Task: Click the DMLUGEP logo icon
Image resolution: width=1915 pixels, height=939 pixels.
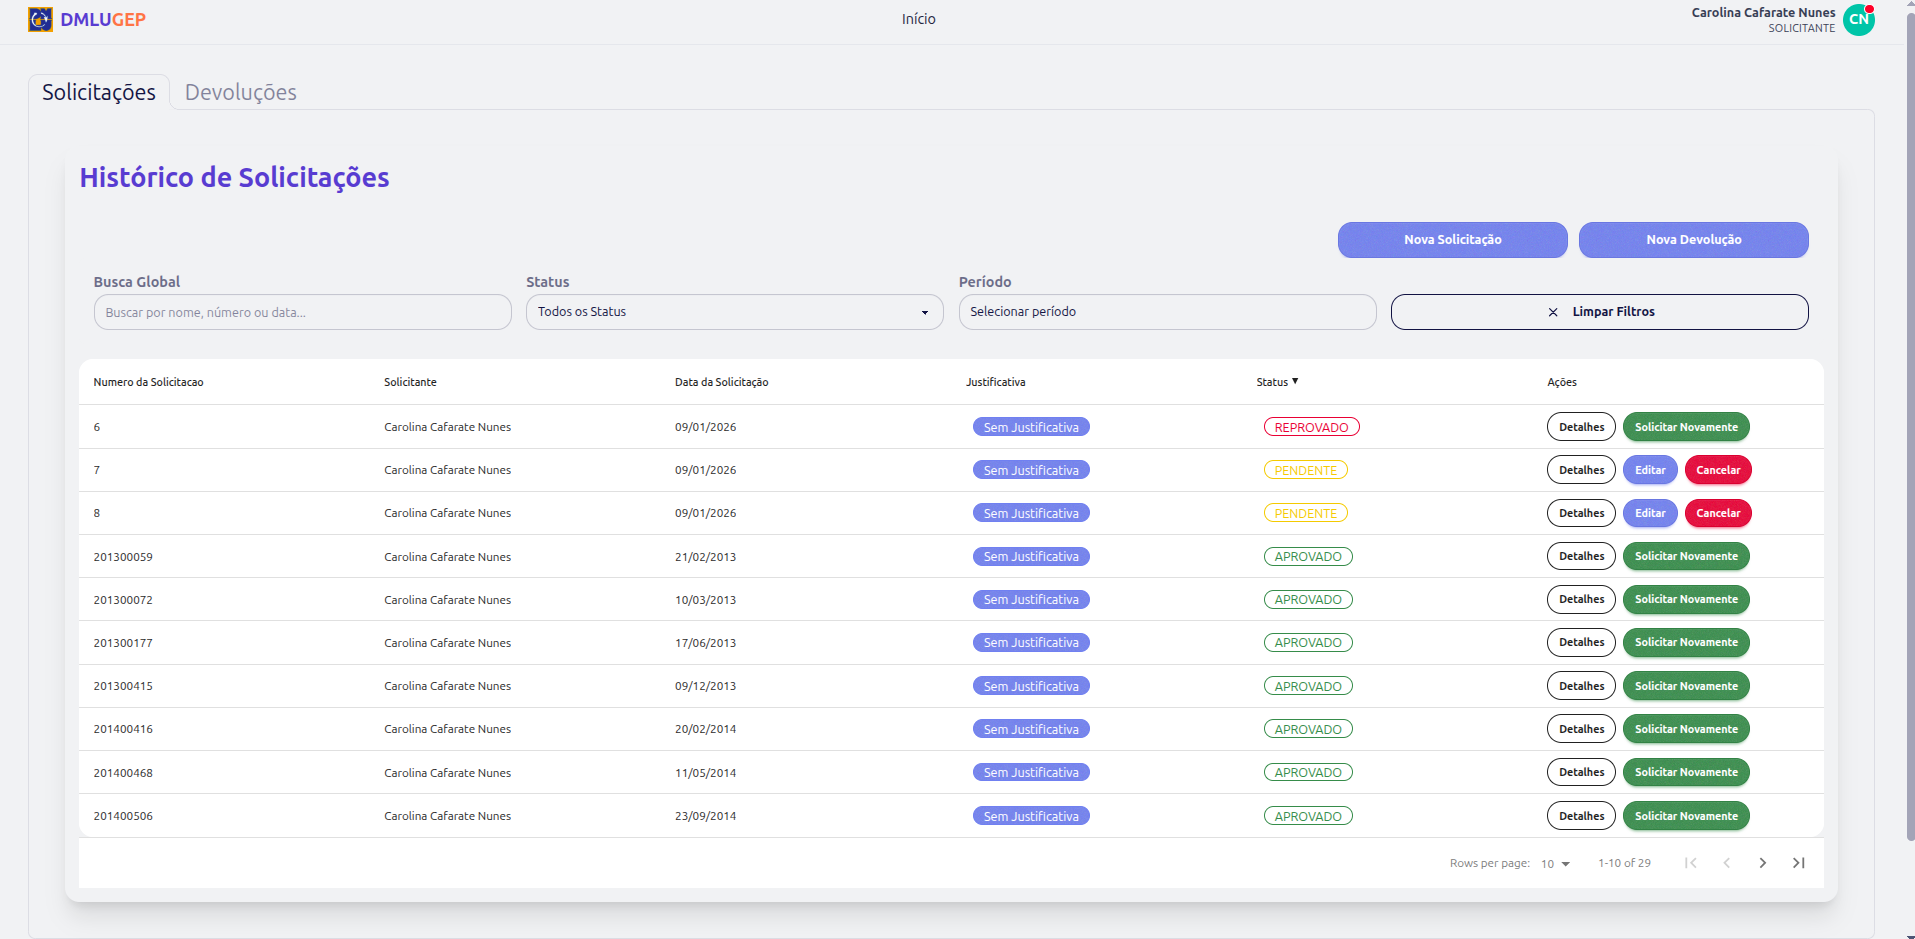Action: point(40,20)
